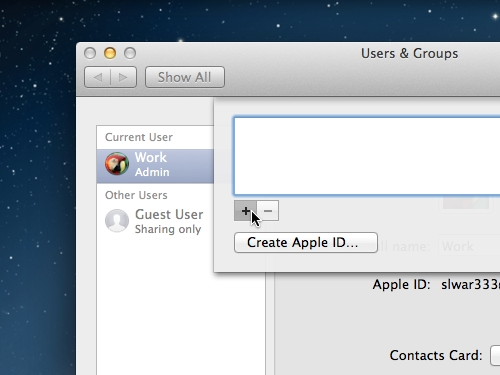Viewport: 500px width, 375px height.
Task: Click the Apple ID value slwar333
Action: (x=470, y=284)
